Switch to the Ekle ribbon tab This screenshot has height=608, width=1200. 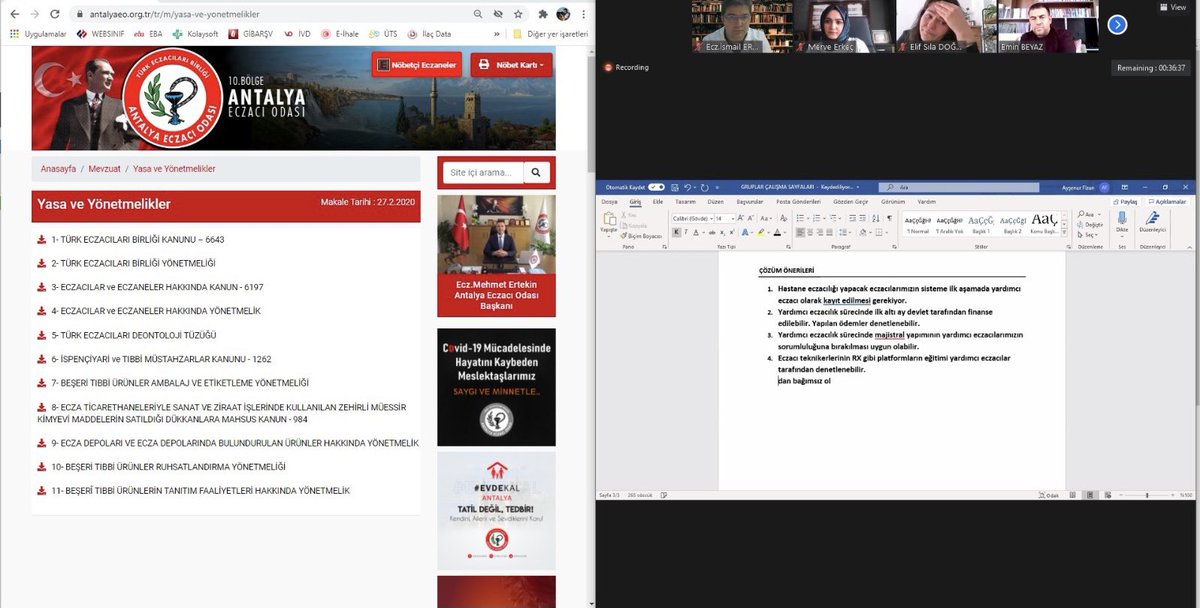pyautogui.click(x=657, y=202)
